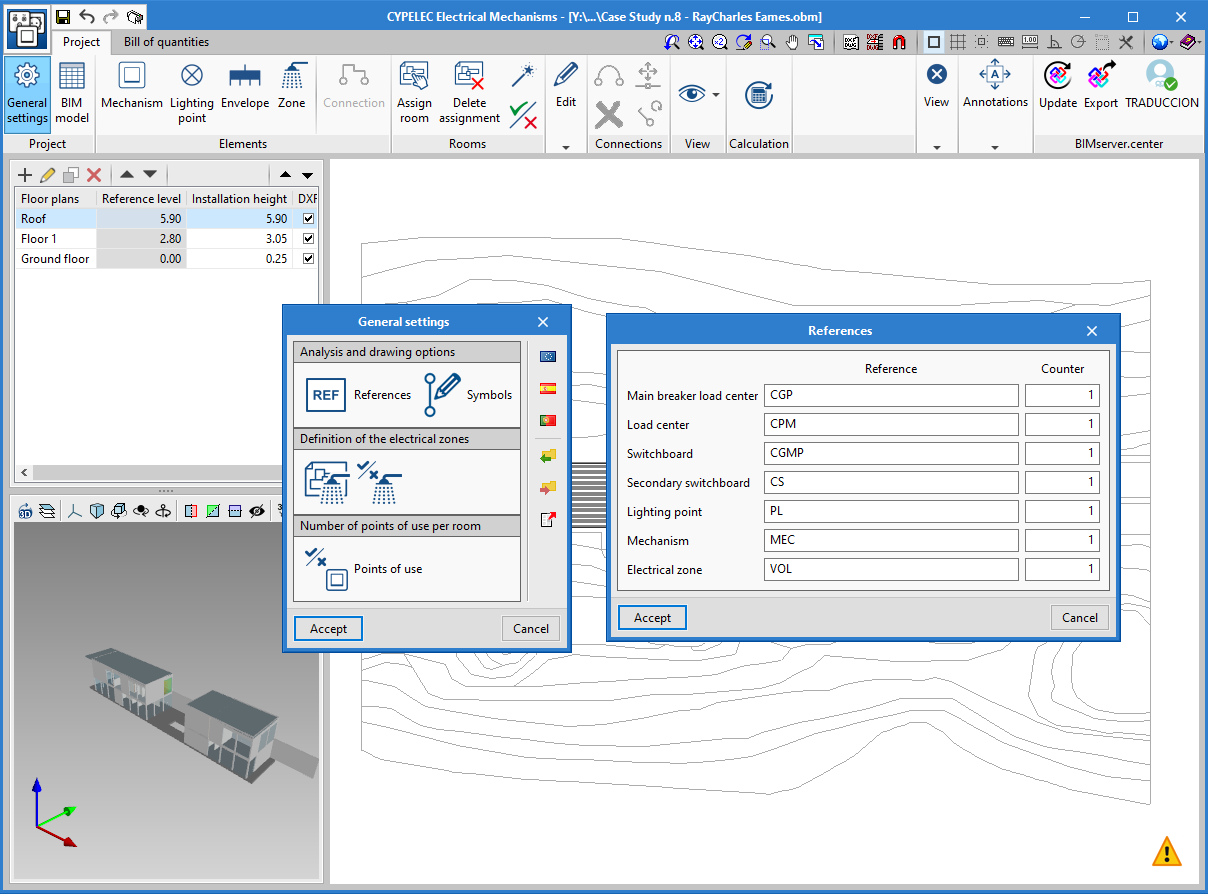Screen dimensions: 1208x894
Task: Open Points of use settings
Action: [364, 569]
